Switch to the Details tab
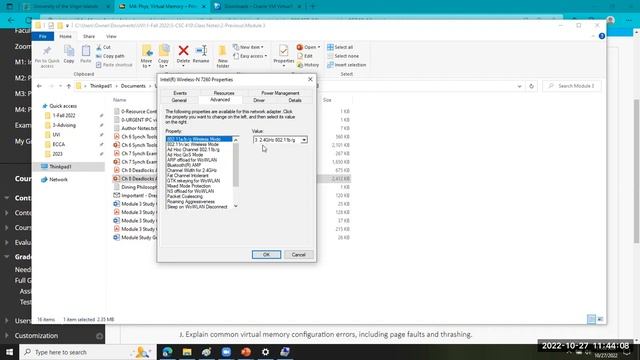The height and width of the screenshot is (360, 640). 295,100
